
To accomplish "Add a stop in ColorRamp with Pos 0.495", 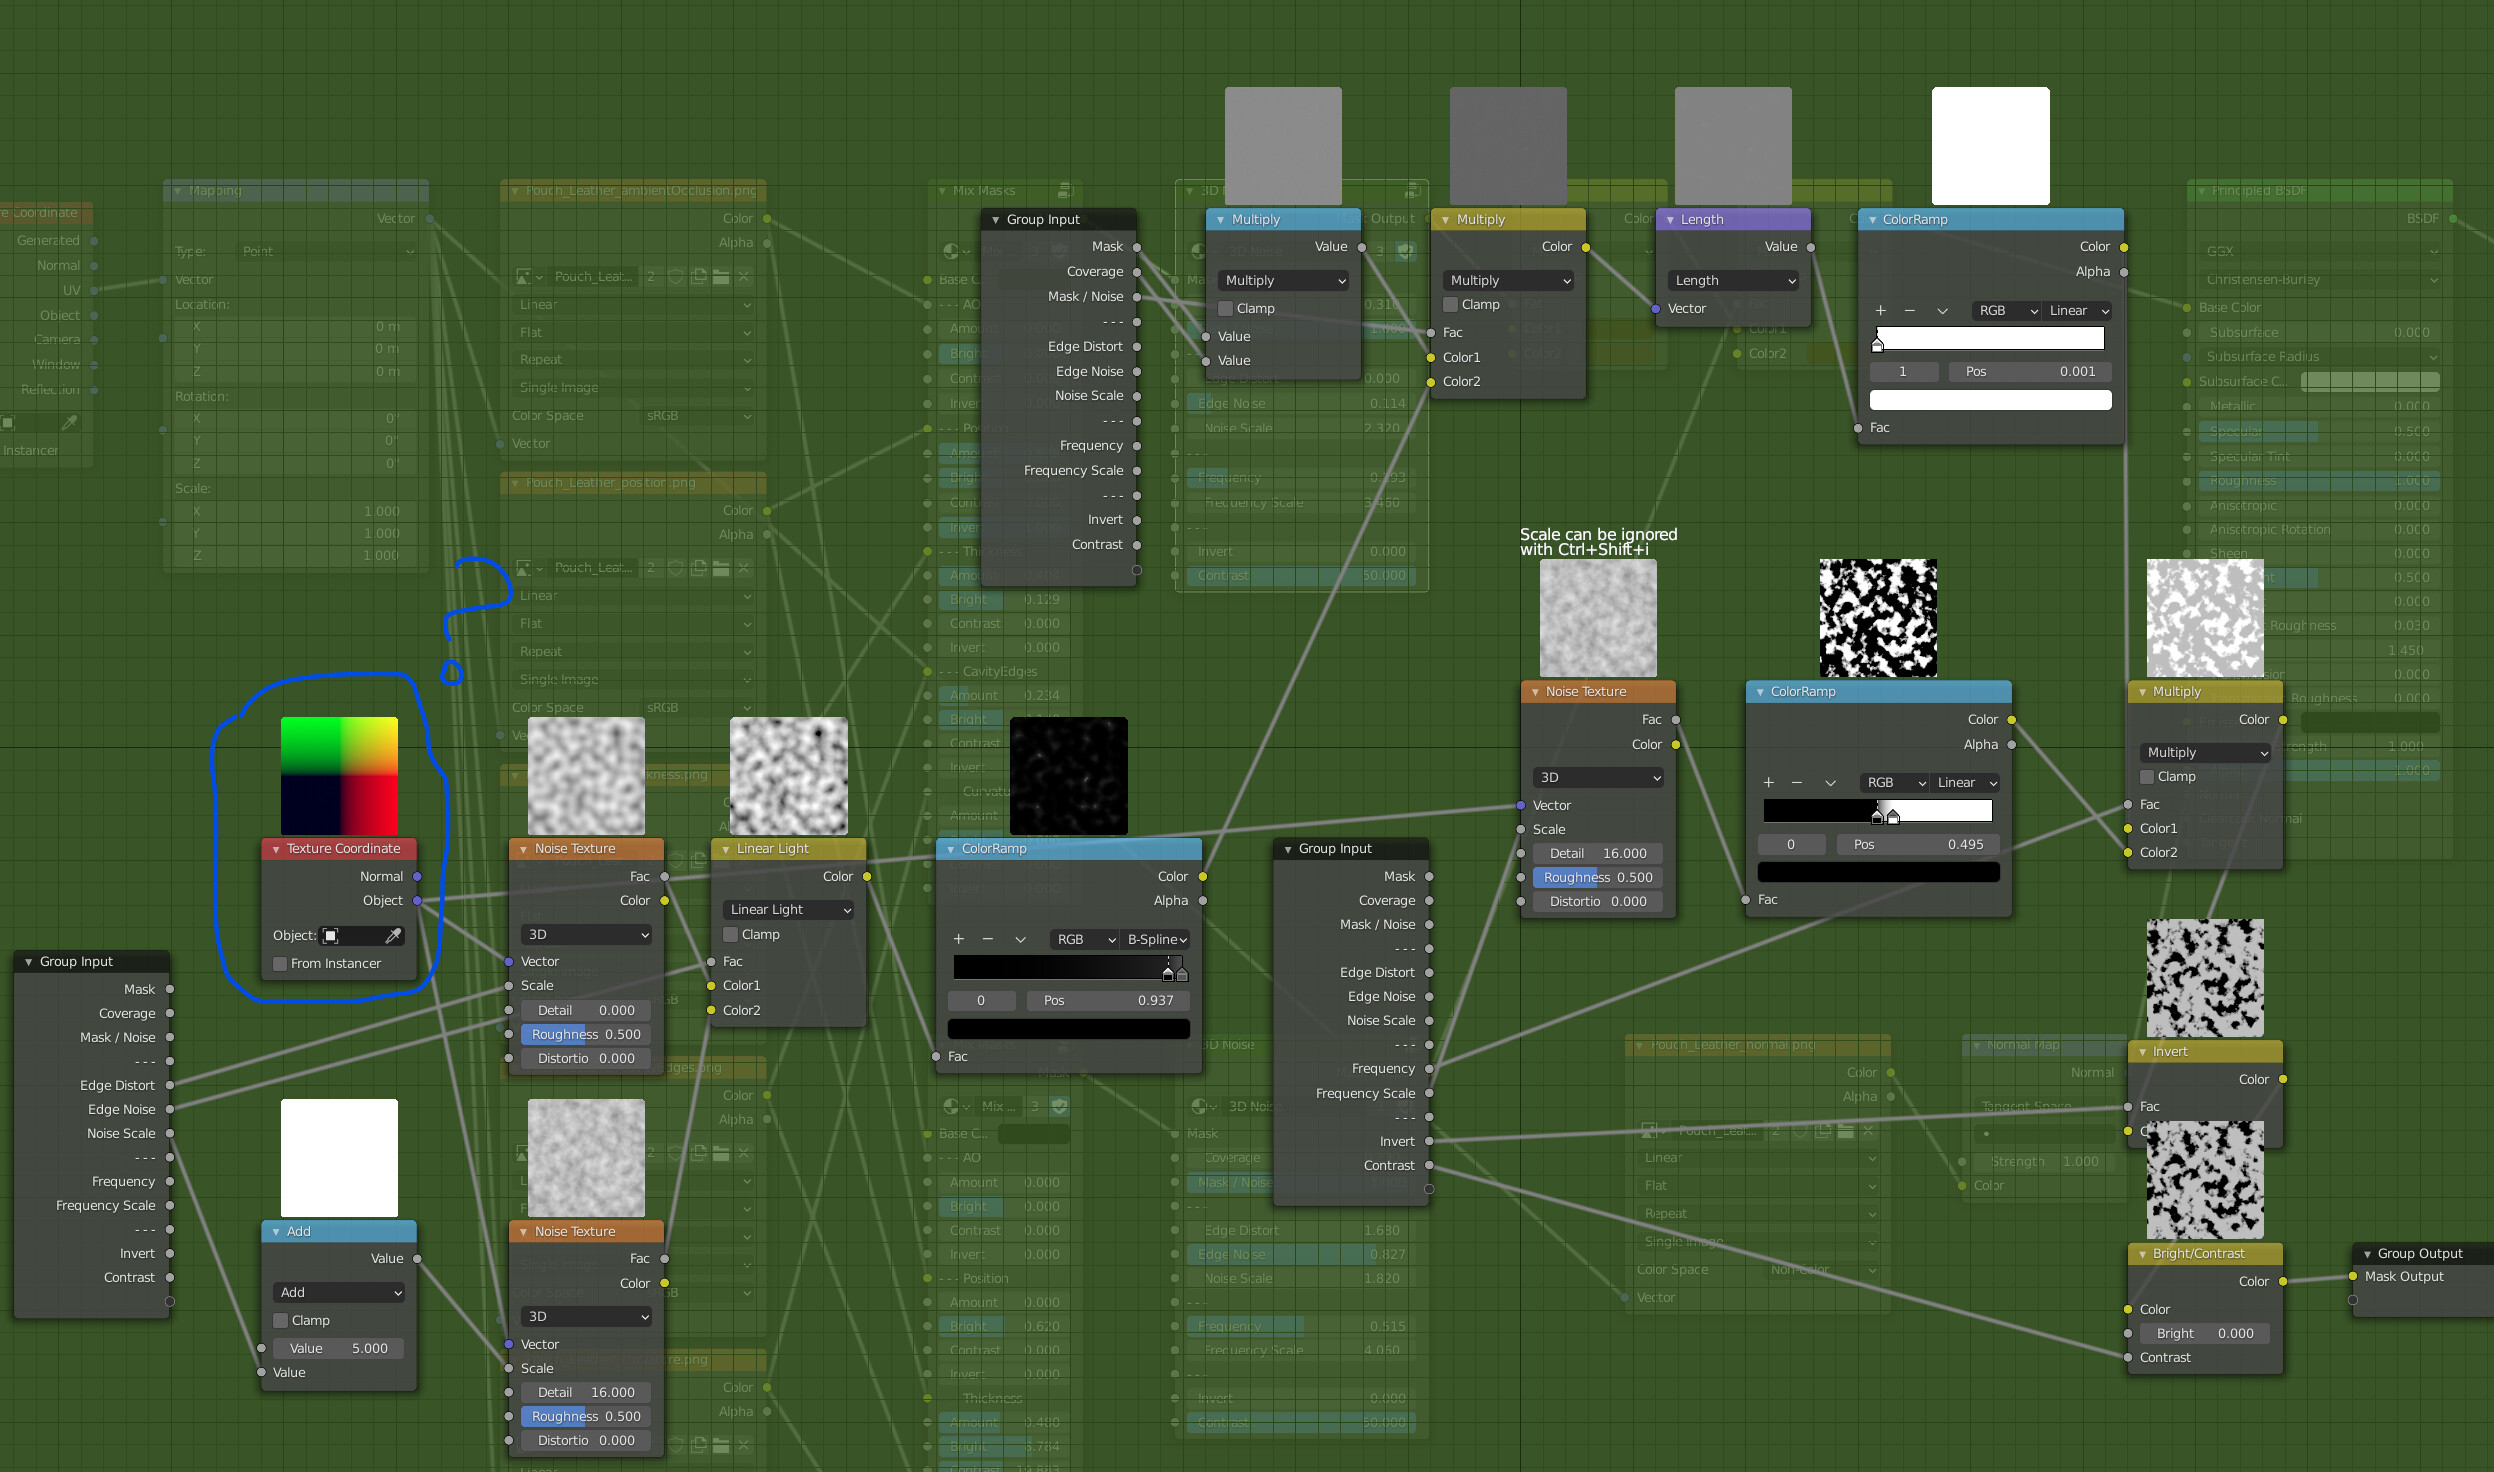I will [x=1769, y=783].
